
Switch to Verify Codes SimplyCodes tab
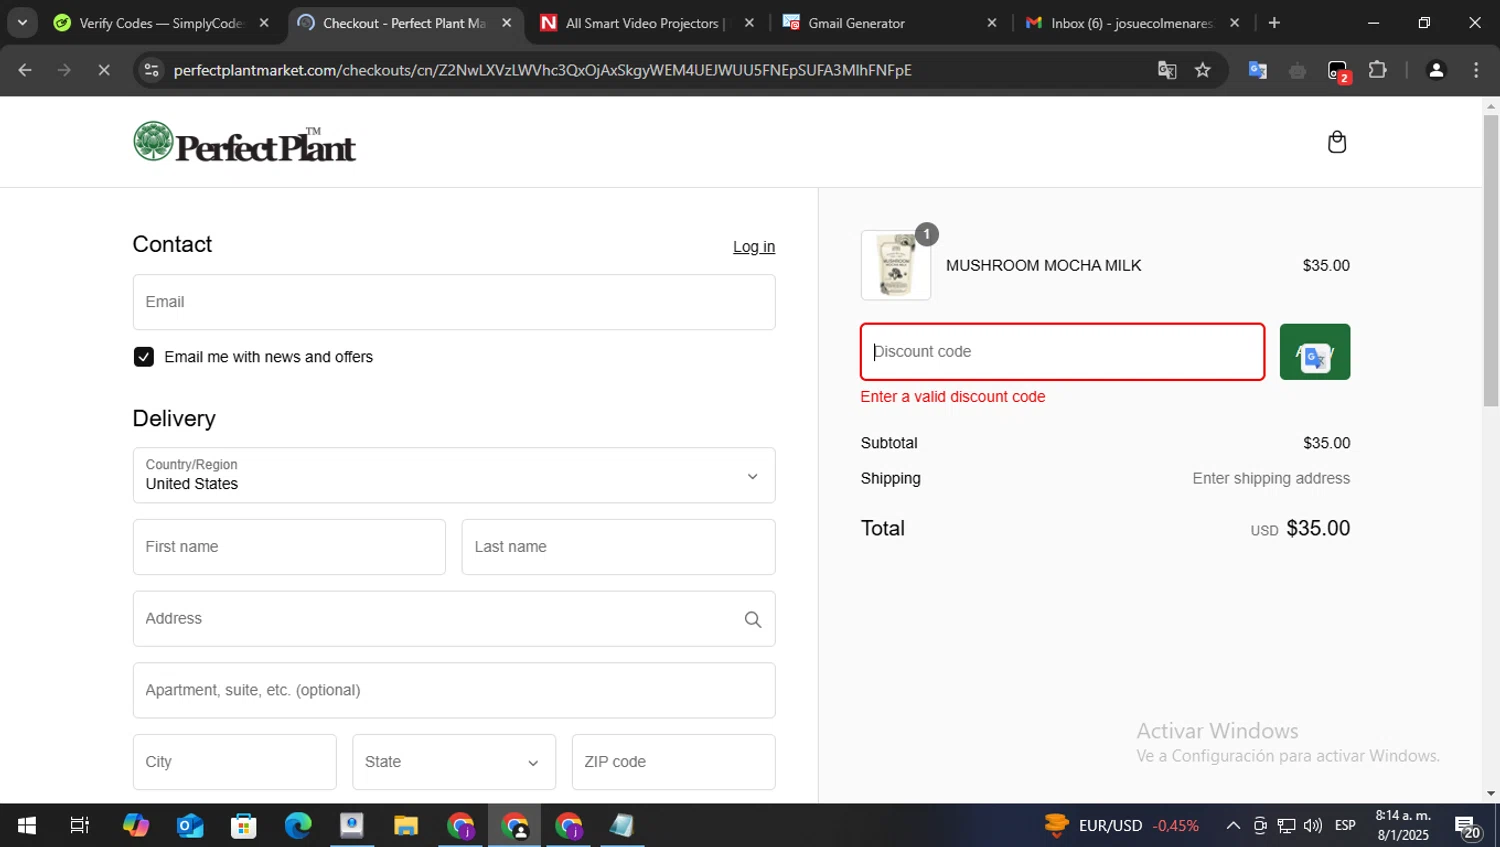pos(161,22)
